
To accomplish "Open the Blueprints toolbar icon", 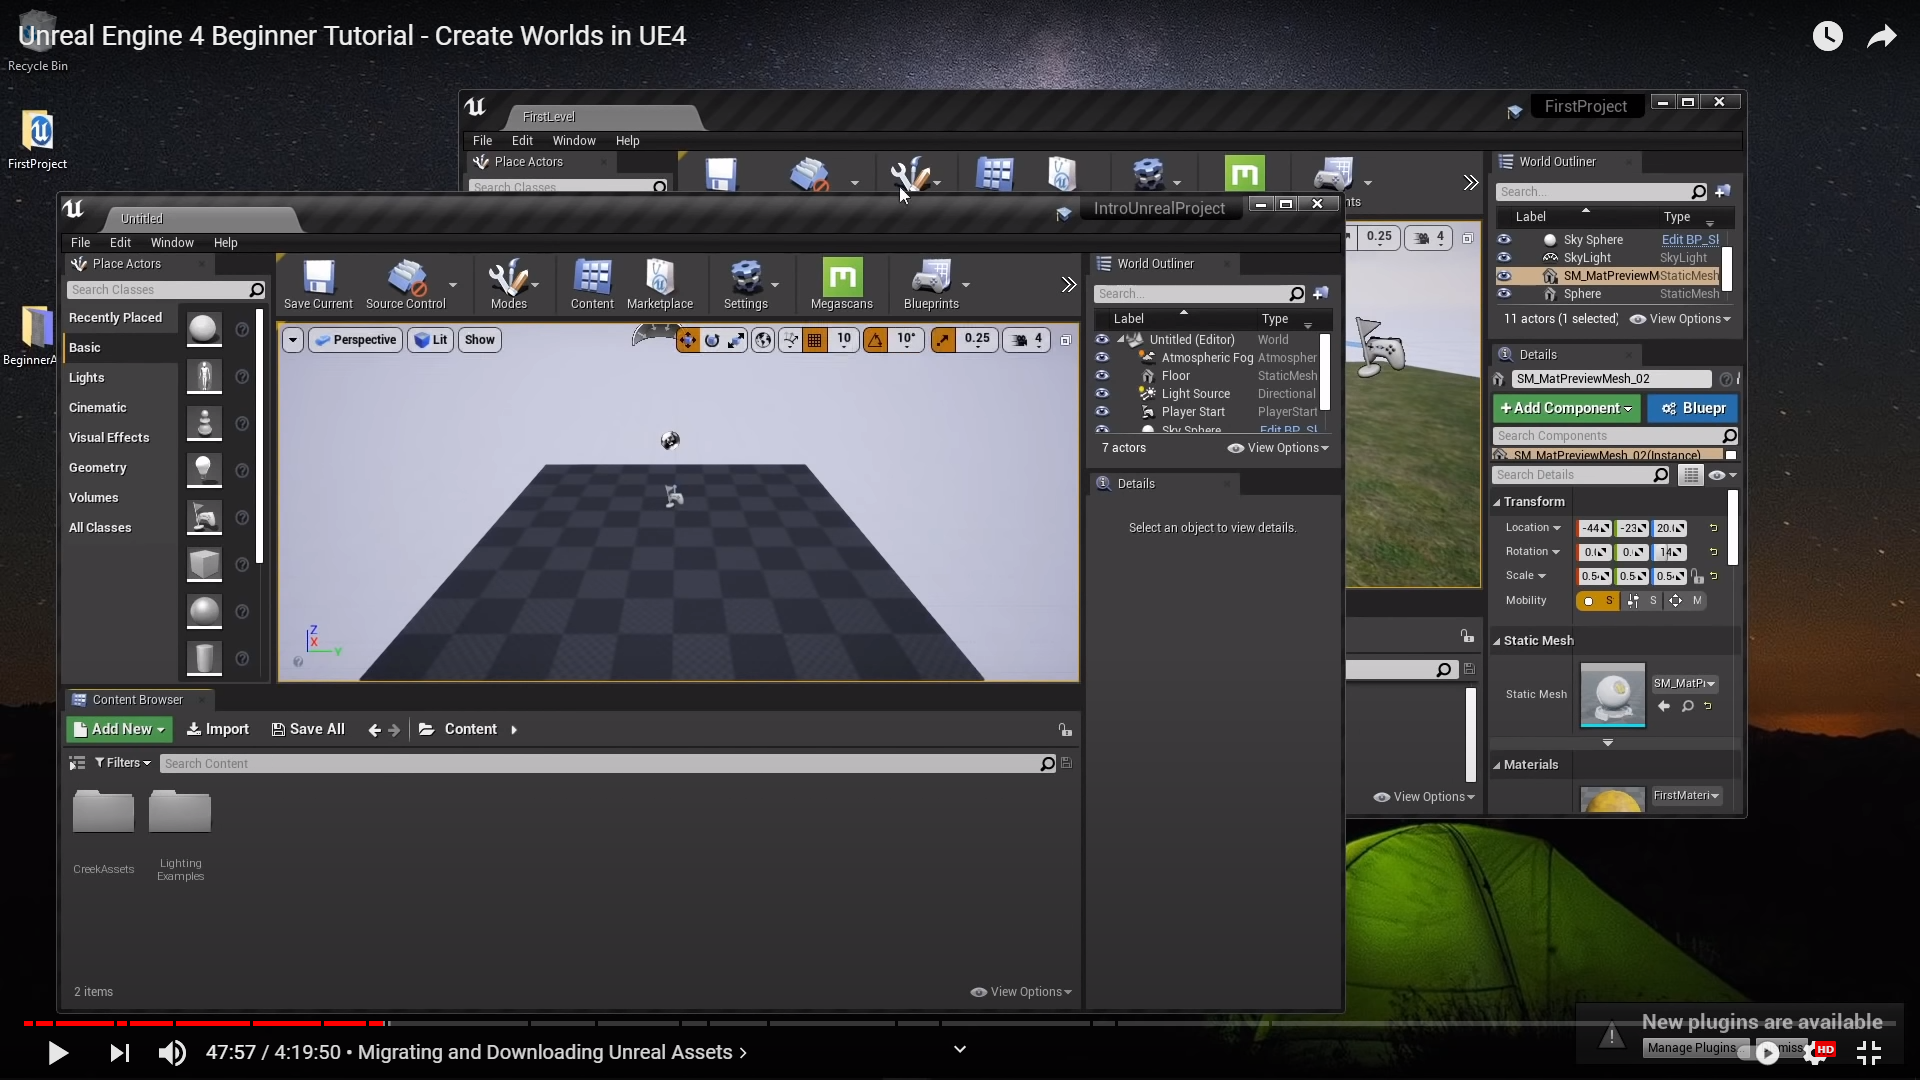I will [x=931, y=279].
